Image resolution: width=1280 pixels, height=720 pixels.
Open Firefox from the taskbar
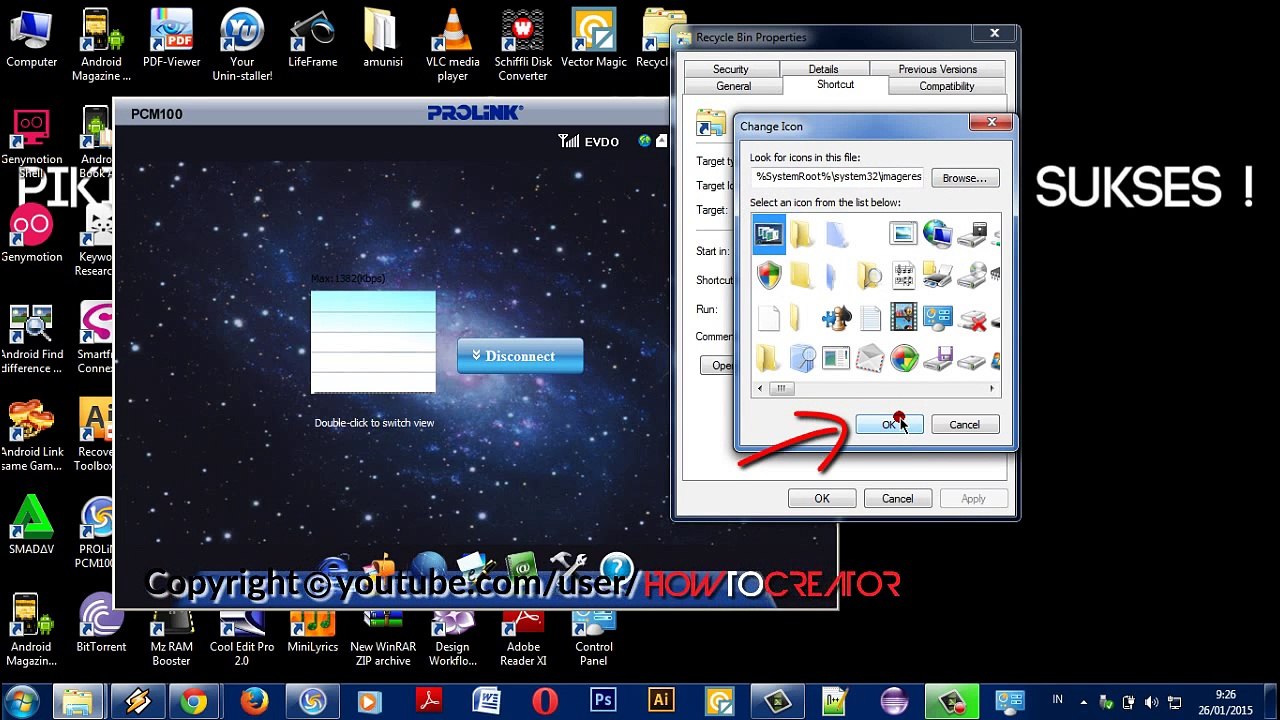253,702
